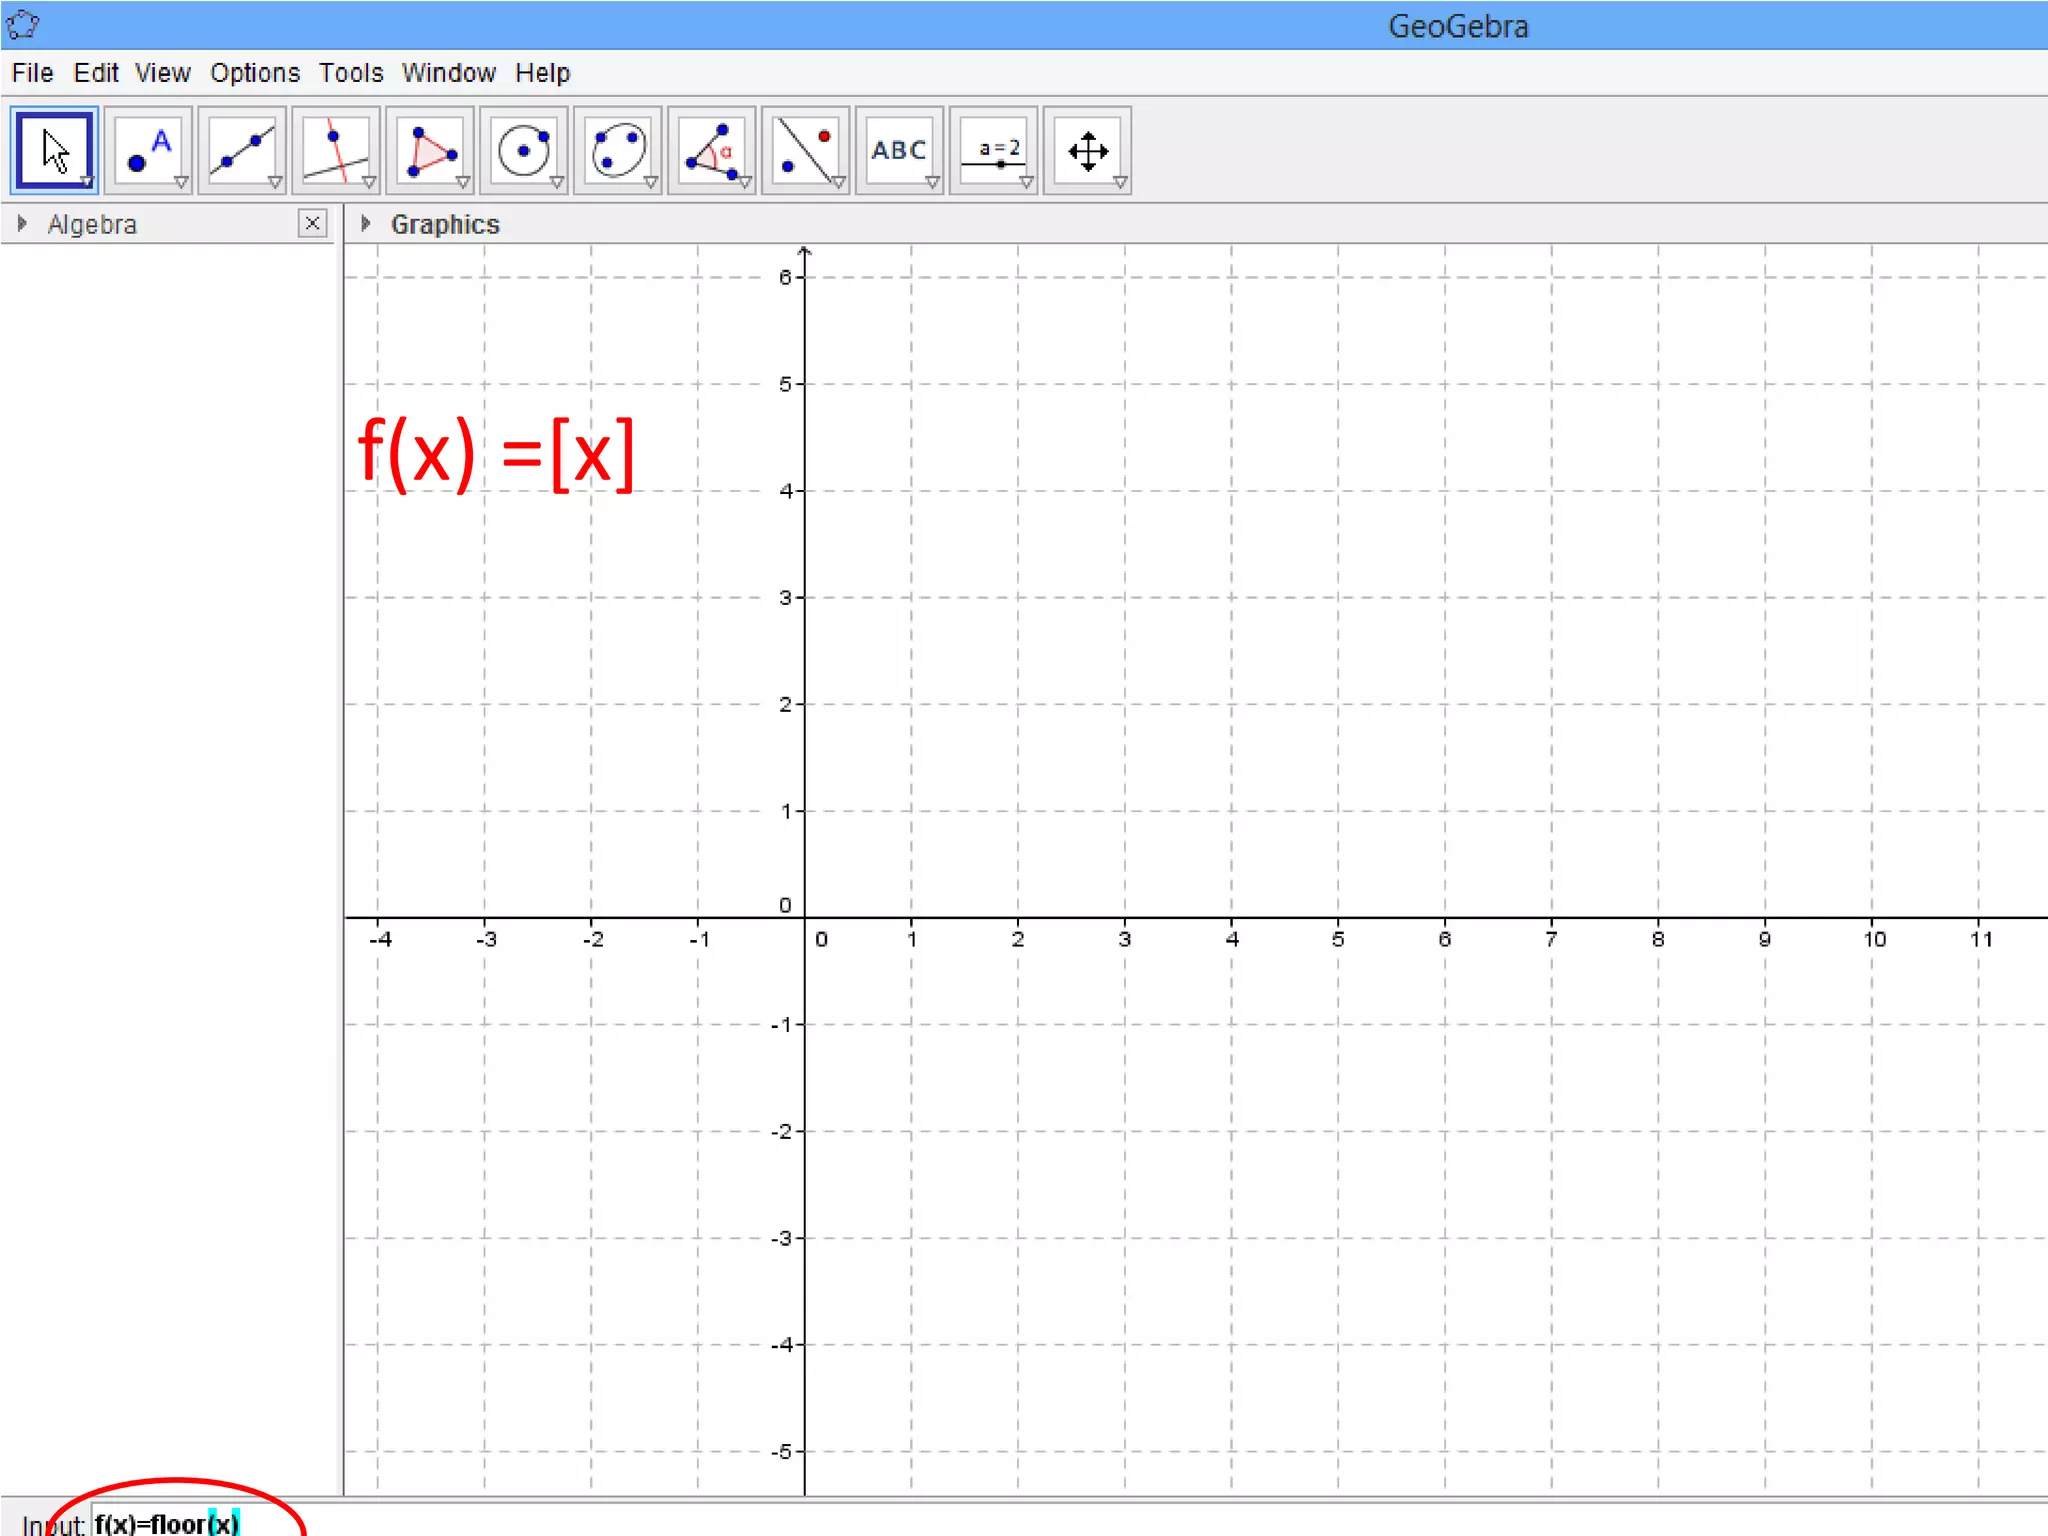Select the Ellipse conic tool
Viewport: 2048px width, 1536px height.
[x=618, y=151]
